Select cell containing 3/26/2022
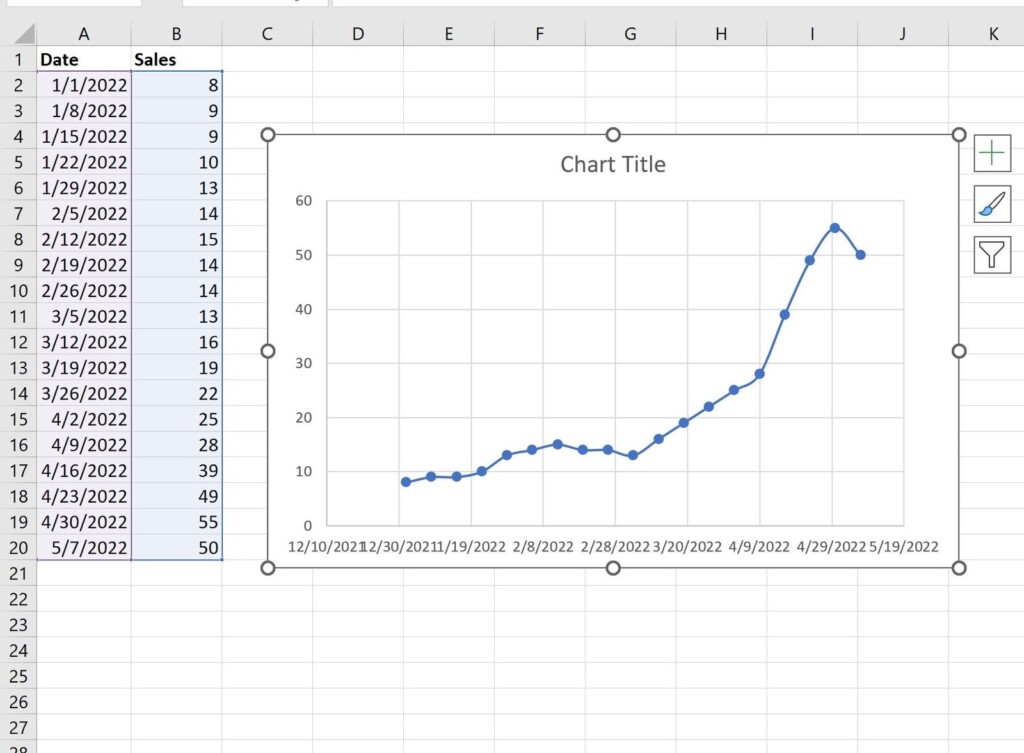The image size is (1024, 753). coord(84,393)
